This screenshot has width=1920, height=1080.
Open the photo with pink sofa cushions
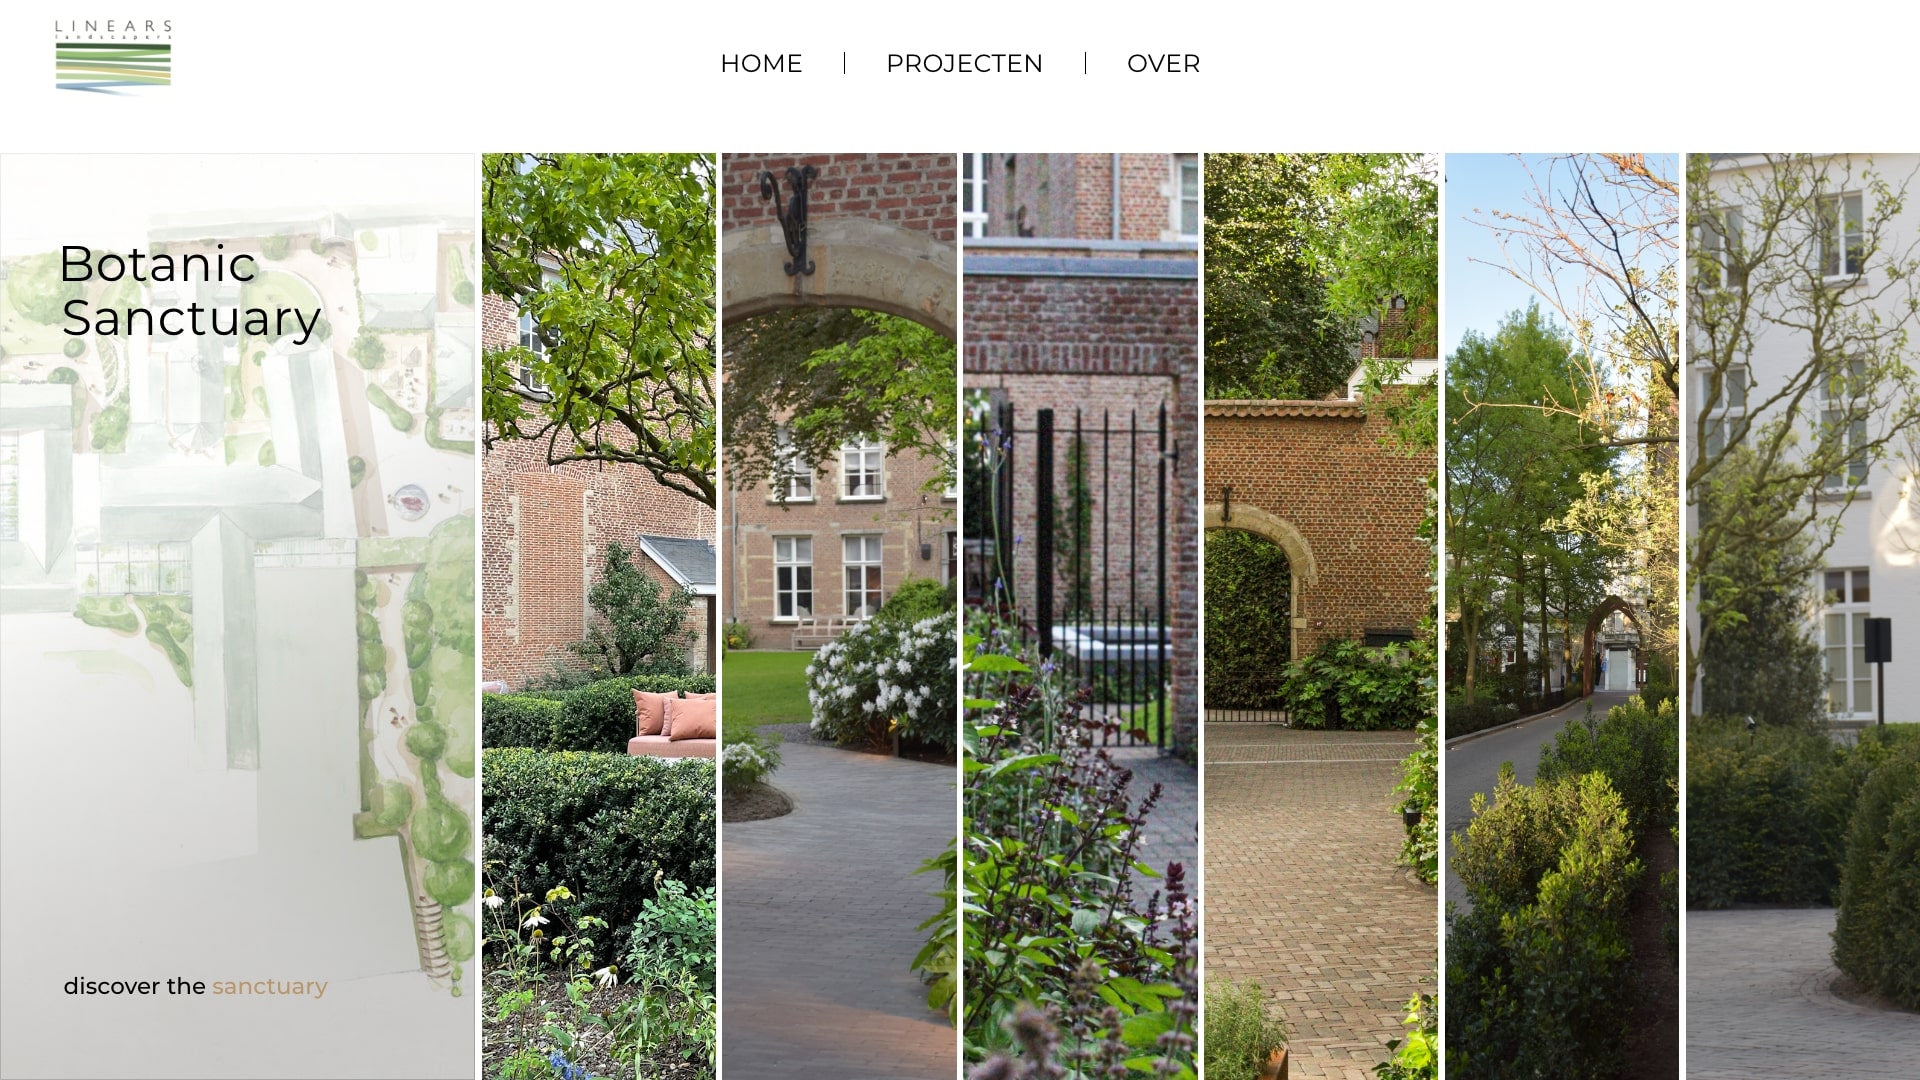pos(598,616)
